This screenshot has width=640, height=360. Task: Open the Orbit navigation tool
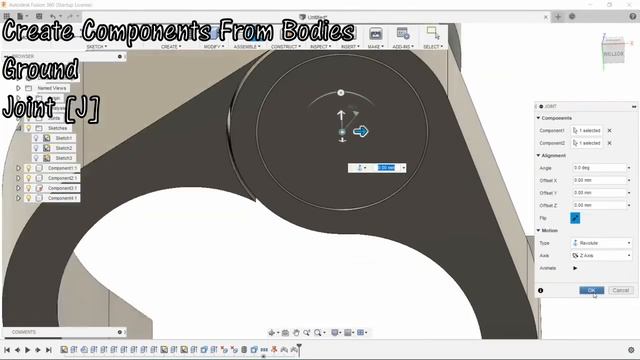point(272,333)
